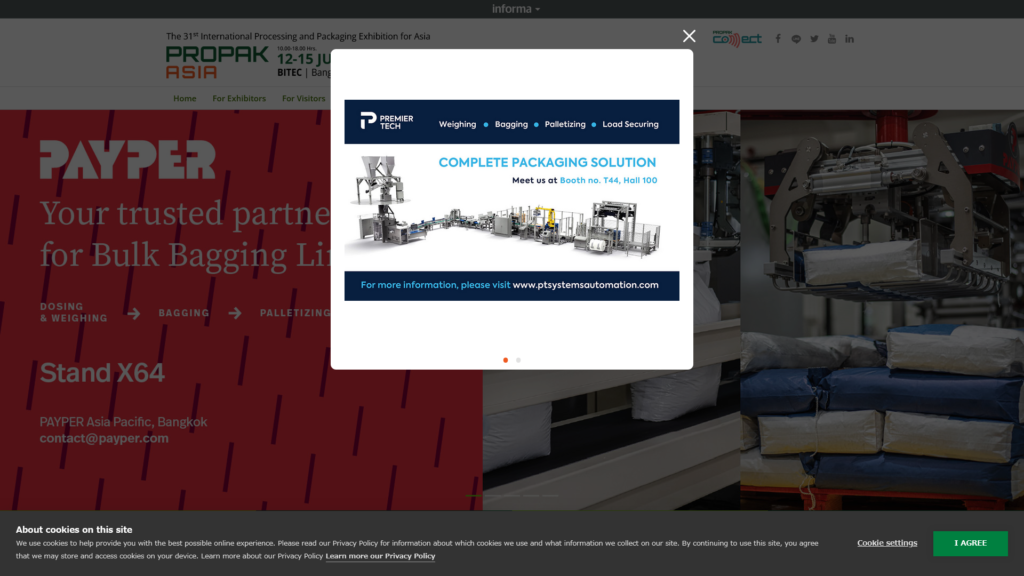Open the YouTube social icon
The image size is (1024, 576).
pyautogui.click(x=831, y=39)
